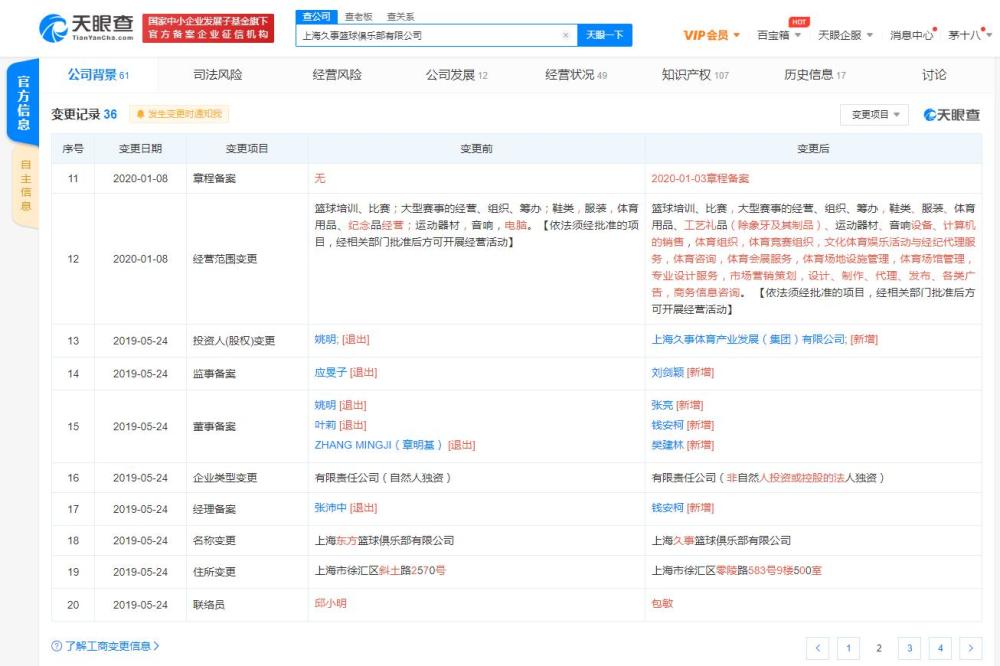Switch to the 司法风险 tab
The height and width of the screenshot is (666, 1000).
click(x=217, y=75)
